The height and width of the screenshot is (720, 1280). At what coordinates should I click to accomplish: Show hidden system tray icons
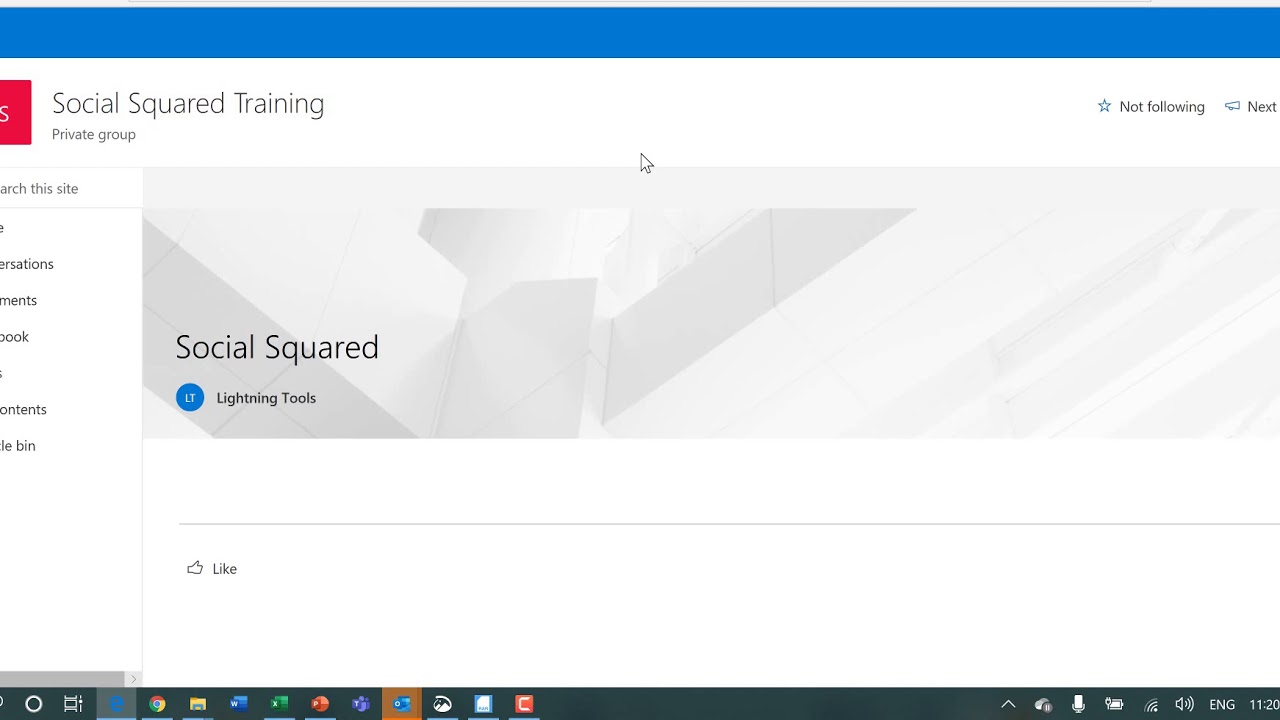click(1008, 704)
